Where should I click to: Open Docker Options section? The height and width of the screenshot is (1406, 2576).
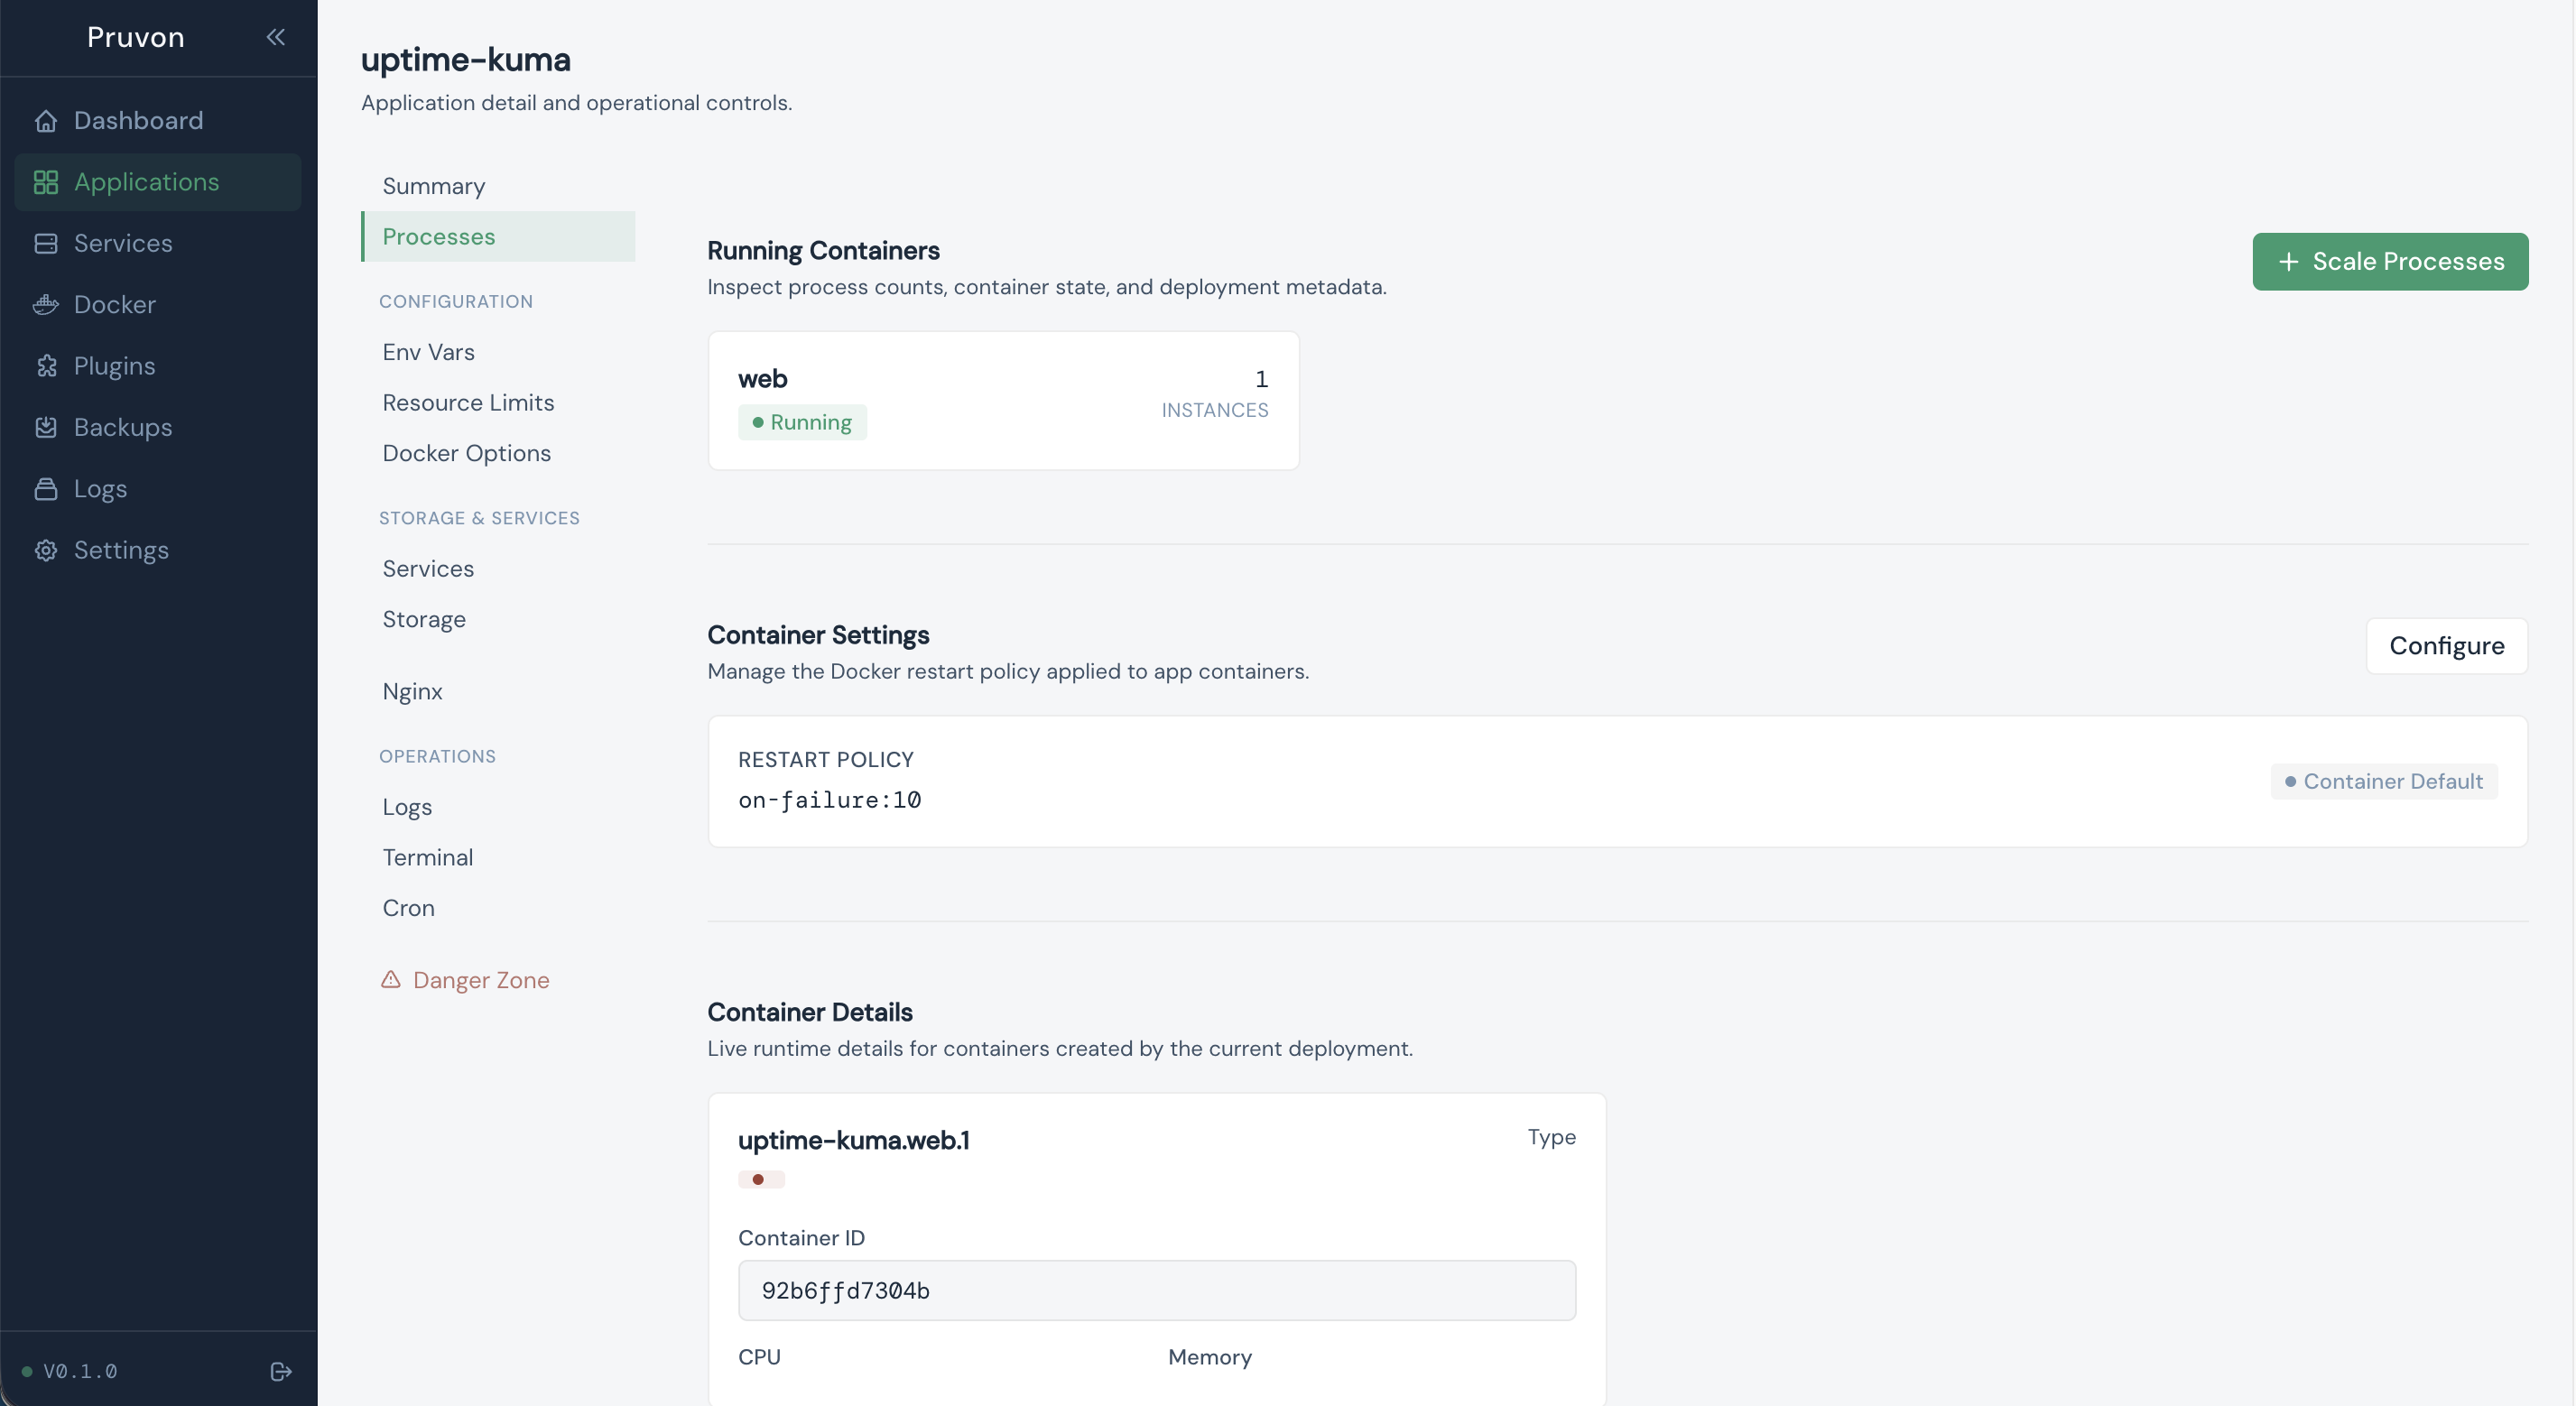point(498,453)
